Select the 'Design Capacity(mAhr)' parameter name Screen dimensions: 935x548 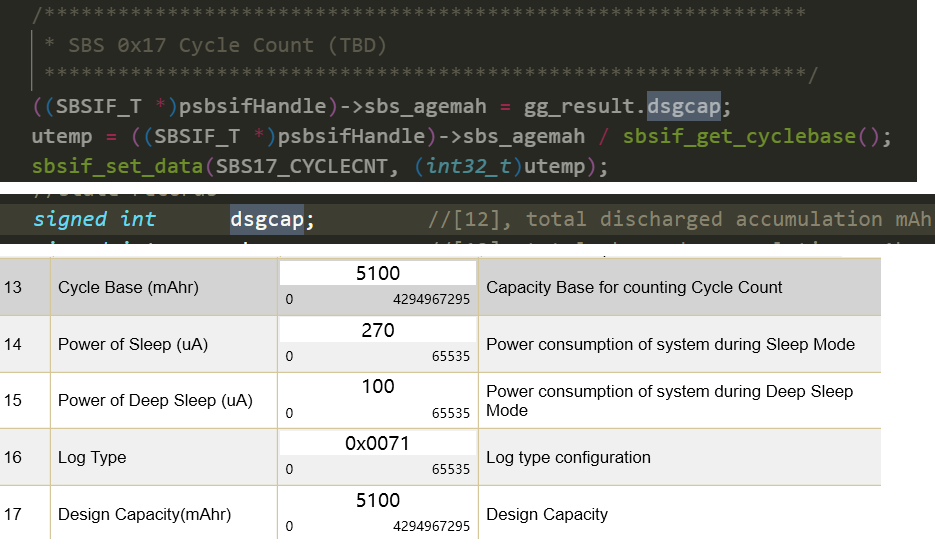coord(144,514)
